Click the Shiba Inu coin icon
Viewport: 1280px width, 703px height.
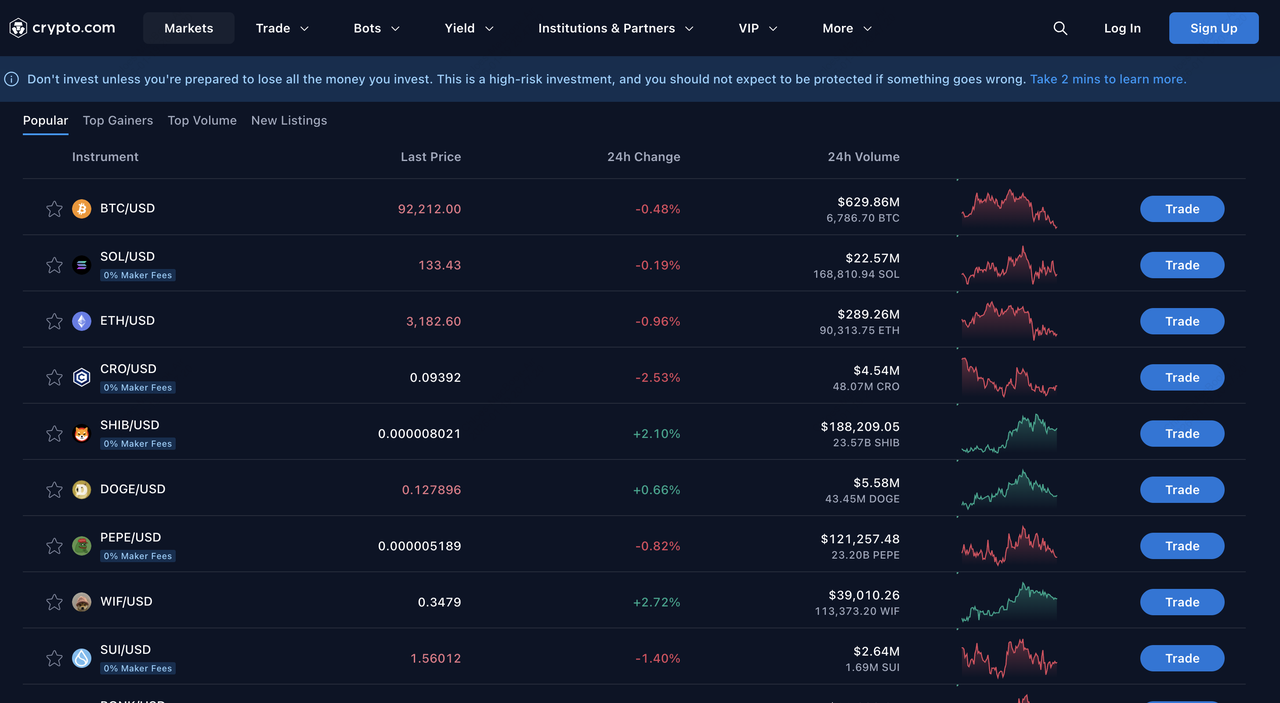point(82,434)
